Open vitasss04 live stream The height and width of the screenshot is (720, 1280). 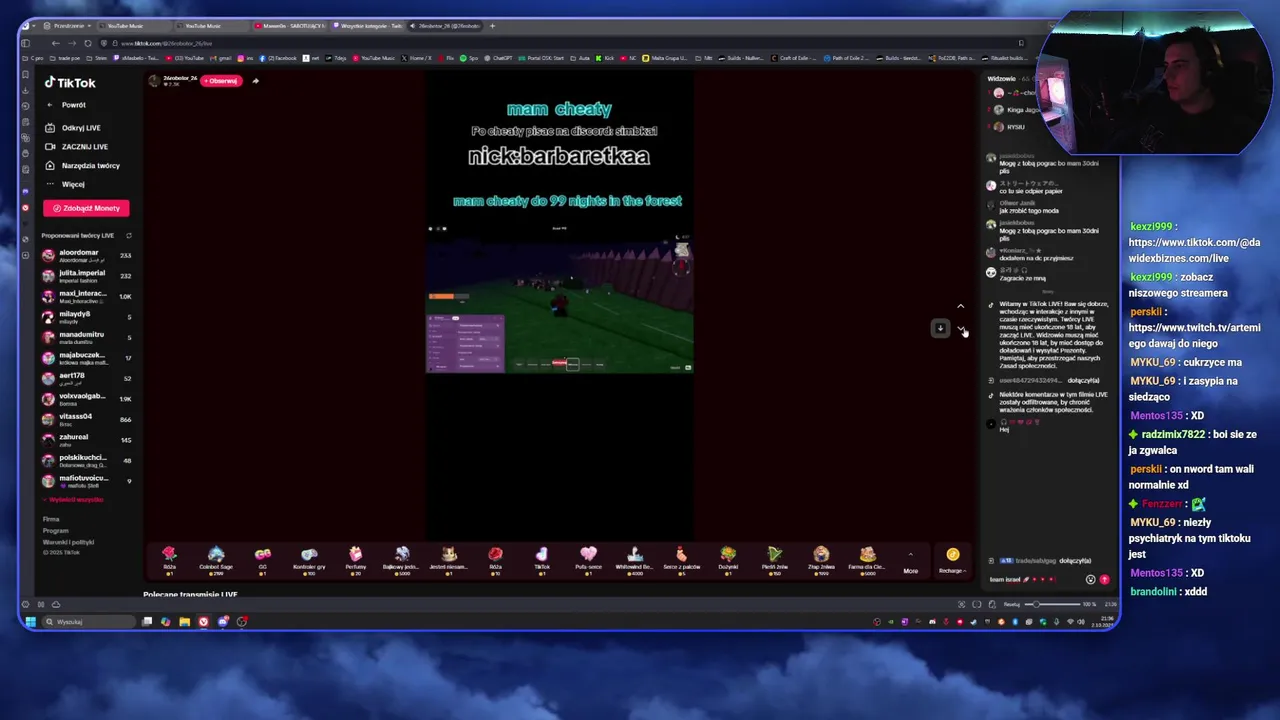tap(86, 419)
